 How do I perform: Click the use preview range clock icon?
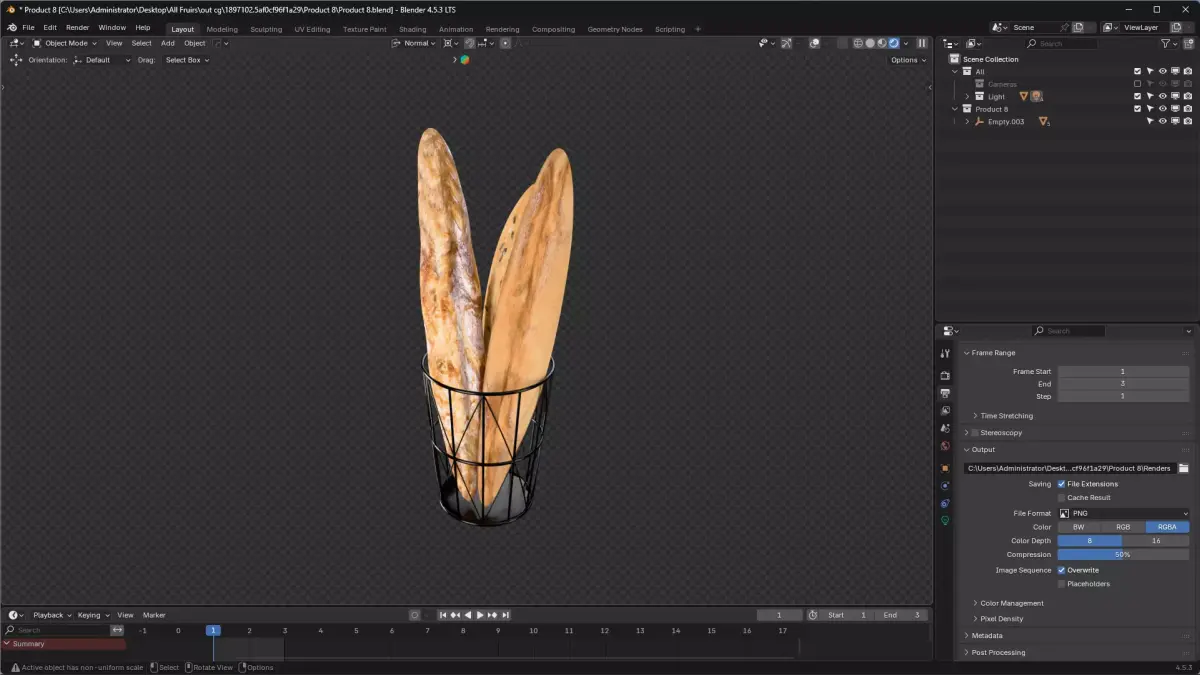click(813, 615)
